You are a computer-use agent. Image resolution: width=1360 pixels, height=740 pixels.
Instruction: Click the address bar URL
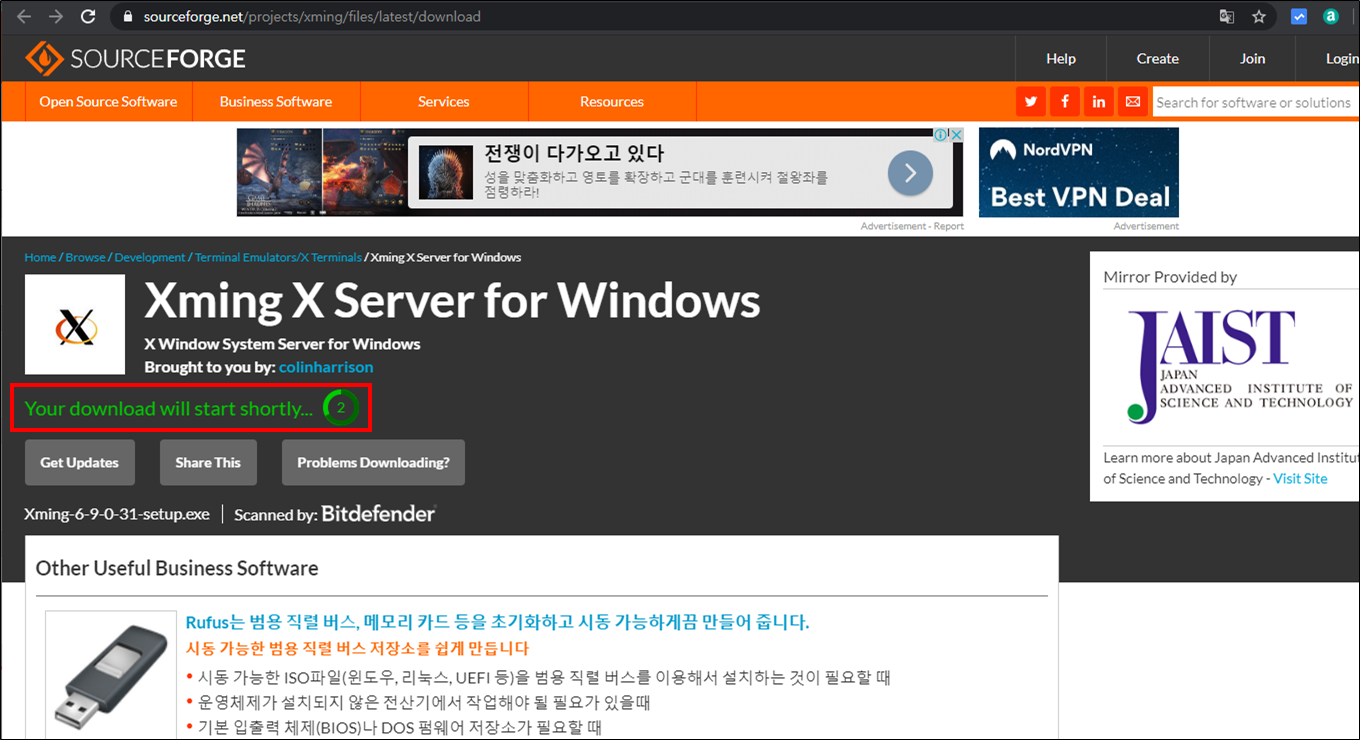(312, 17)
